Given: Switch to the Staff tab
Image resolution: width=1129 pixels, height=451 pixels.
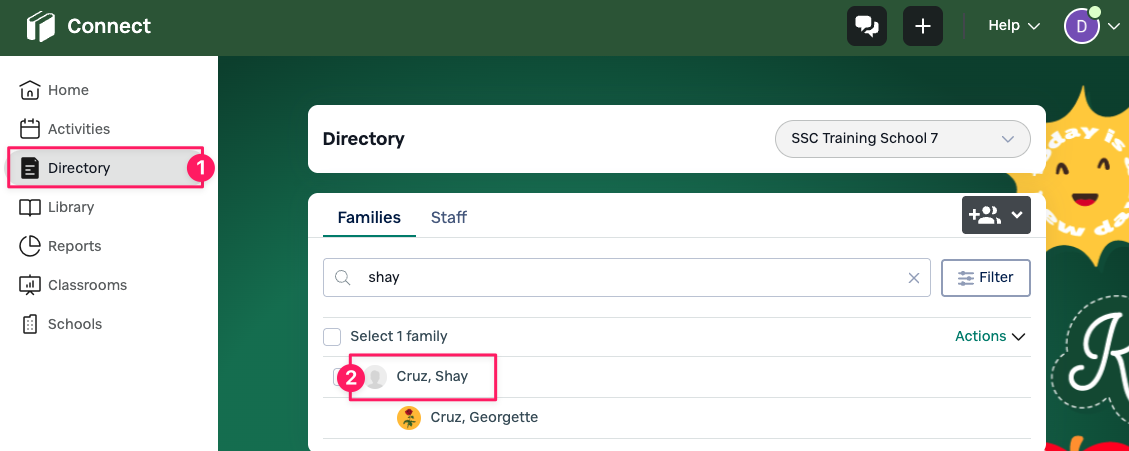Looking at the screenshot, I should pyautogui.click(x=448, y=217).
